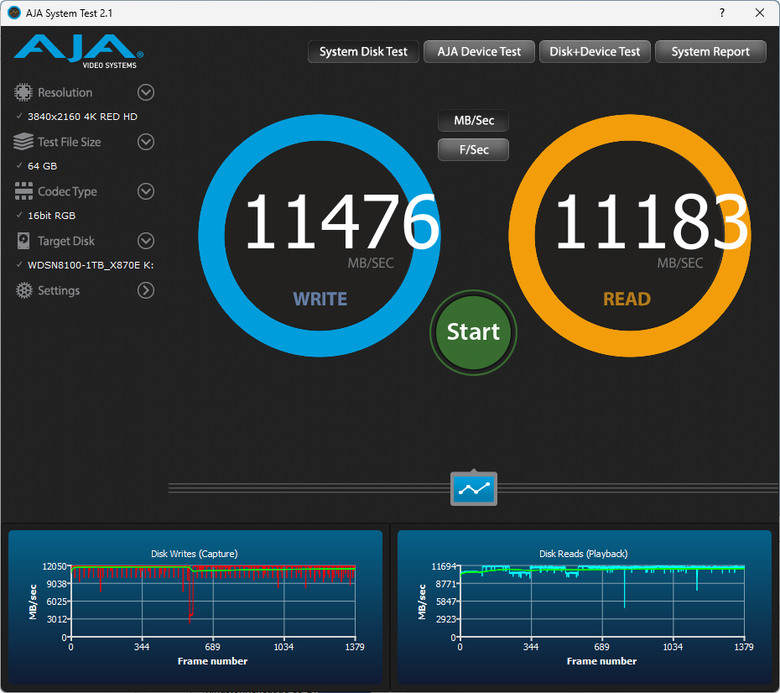Open the AJA Device Test tab

479,52
